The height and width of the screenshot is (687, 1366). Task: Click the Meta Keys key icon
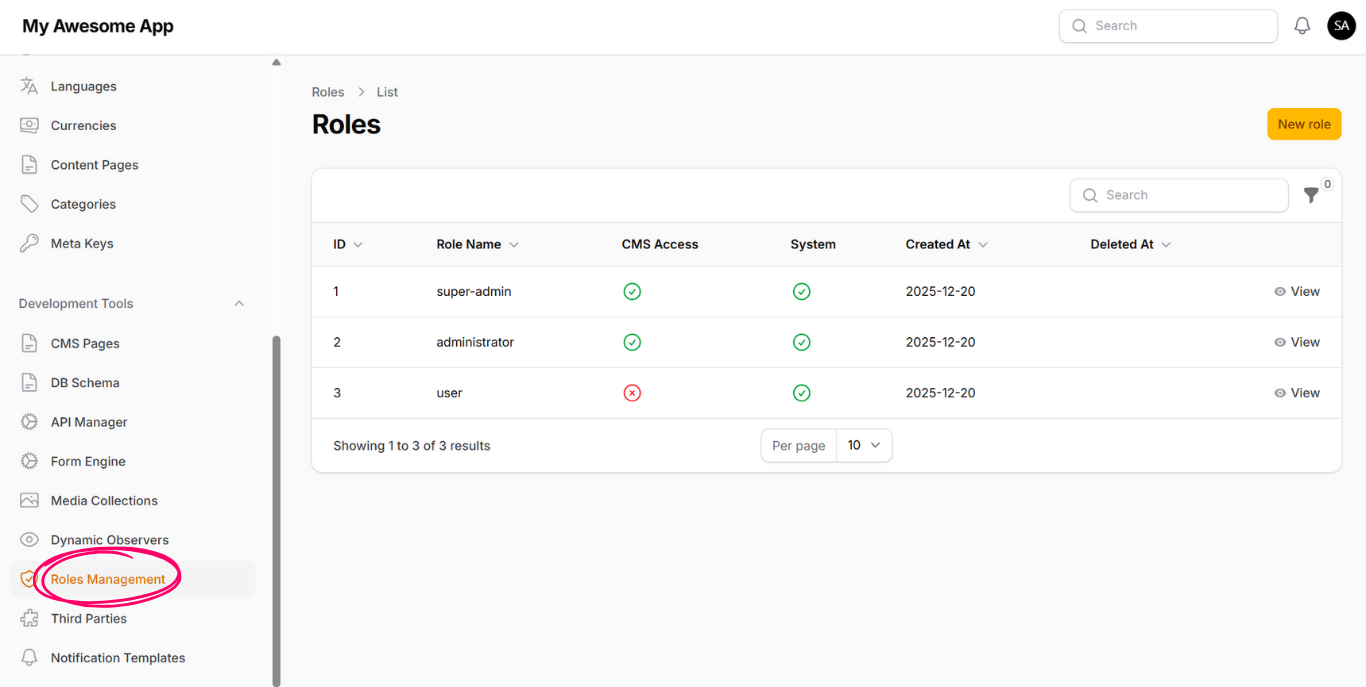click(29, 243)
